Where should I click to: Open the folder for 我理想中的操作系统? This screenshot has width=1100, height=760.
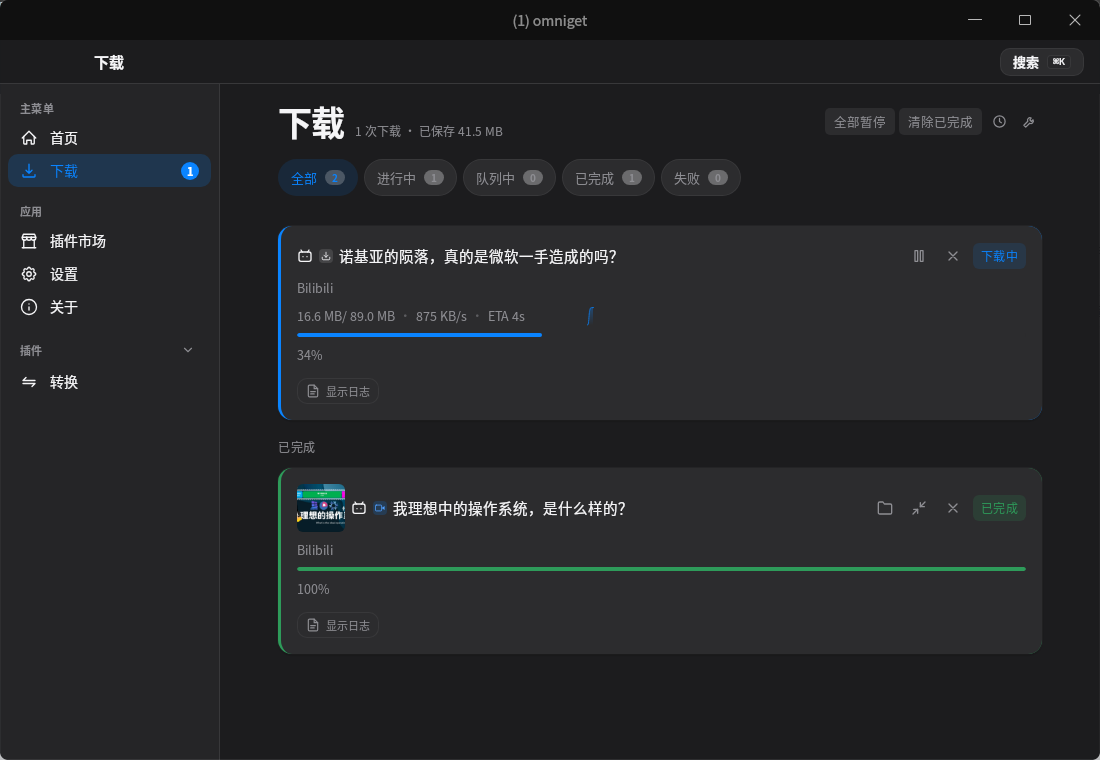pyautogui.click(x=885, y=508)
